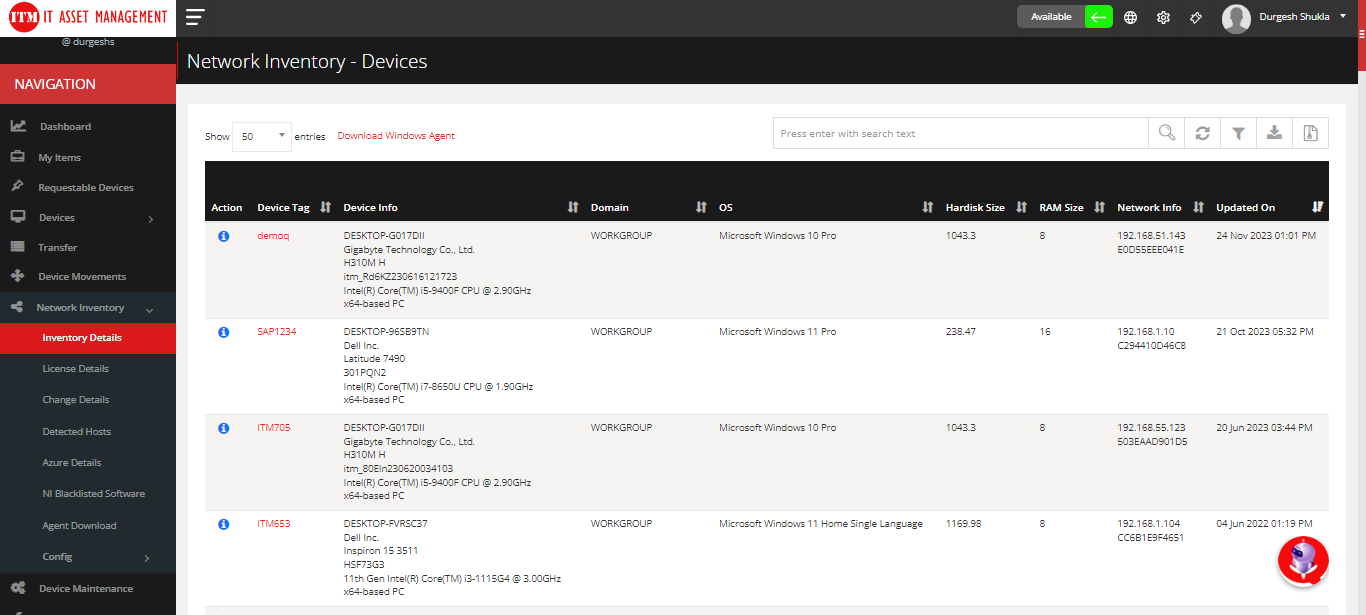Click the ITM IT Asset Management logo
The image size is (1366, 615).
[x=88, y=17]
